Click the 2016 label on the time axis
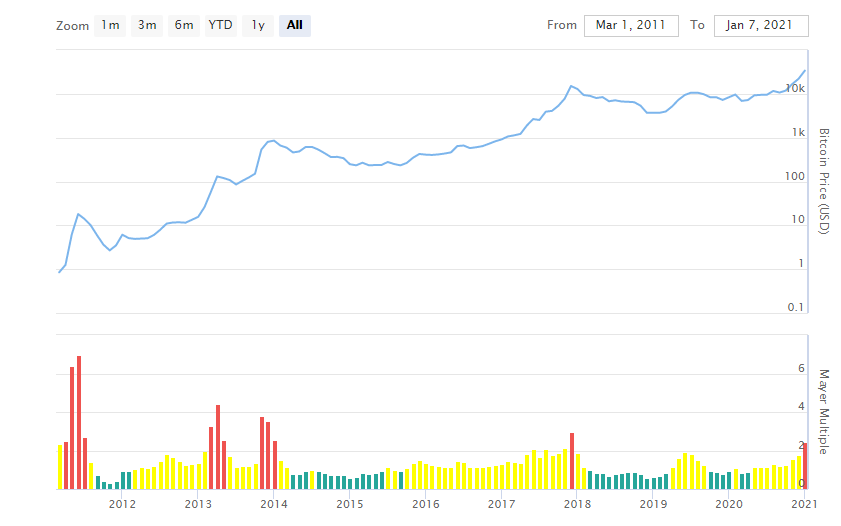 click(425, 504)
